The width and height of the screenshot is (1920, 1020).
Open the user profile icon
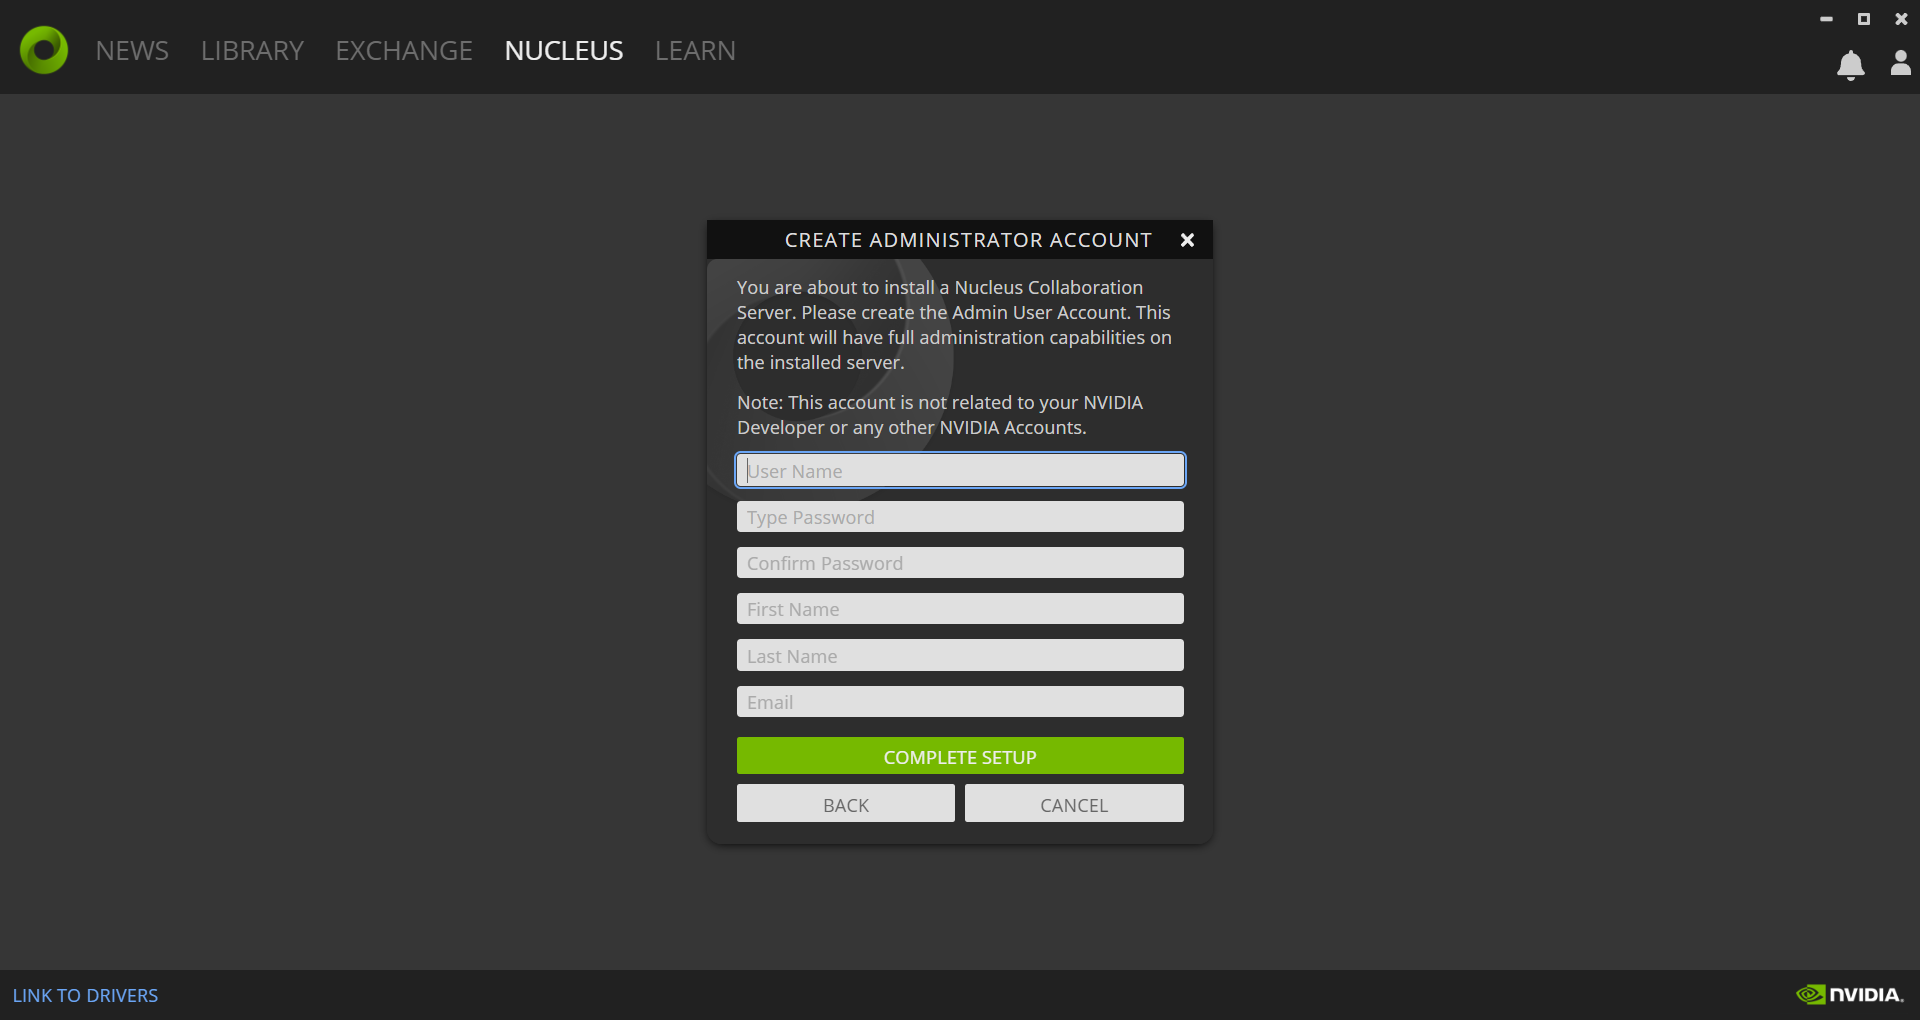[x=1901, y=63]
